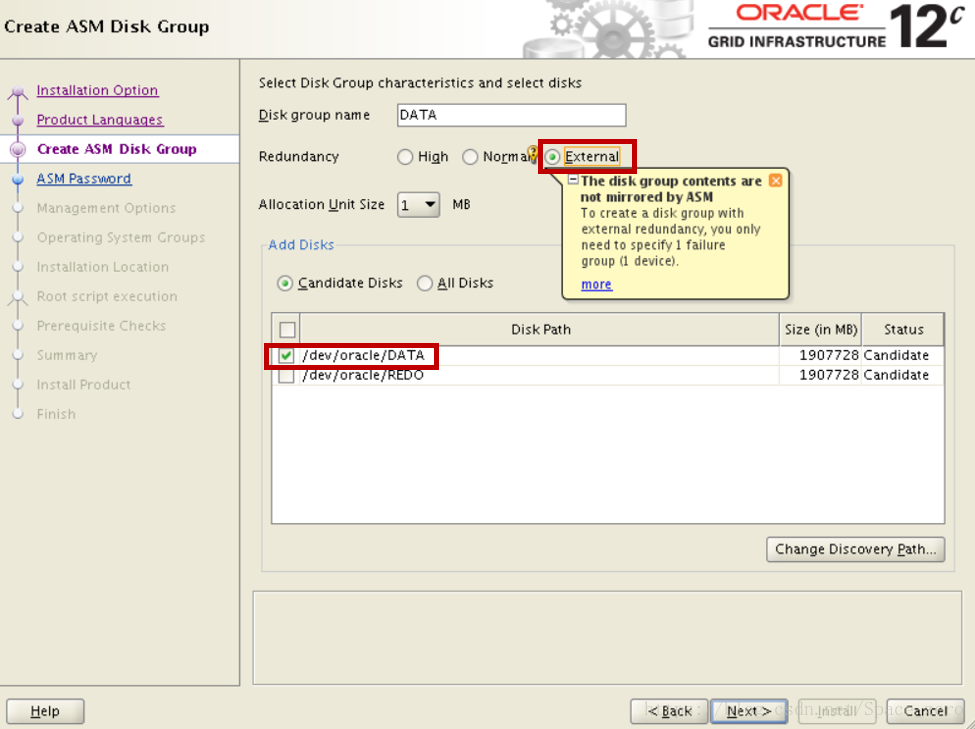Open the Installation Option step
975x729 pixels.
pos(97,90)
